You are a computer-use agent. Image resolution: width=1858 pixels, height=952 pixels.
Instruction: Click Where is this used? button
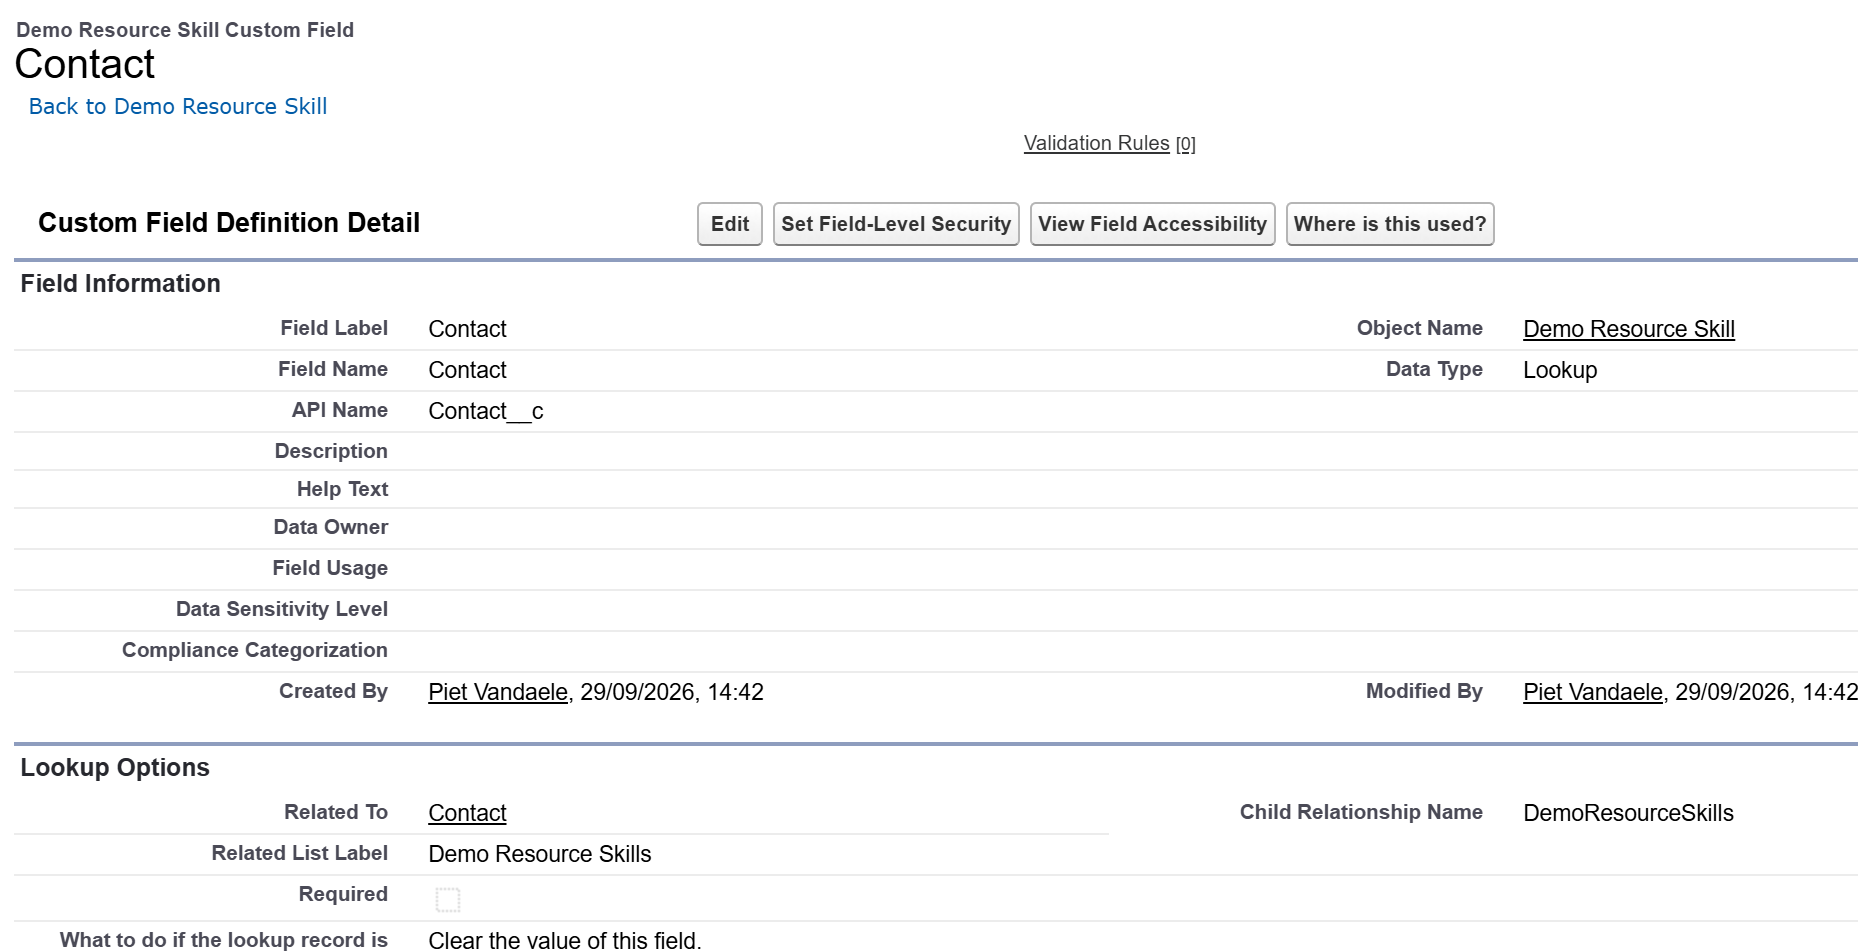click(x=1390, y=224)
